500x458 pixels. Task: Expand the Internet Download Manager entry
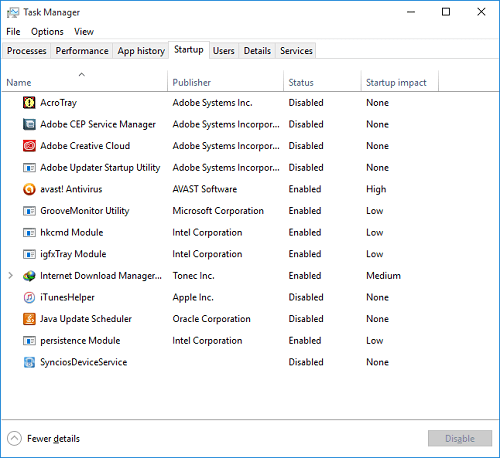point(11,276)
